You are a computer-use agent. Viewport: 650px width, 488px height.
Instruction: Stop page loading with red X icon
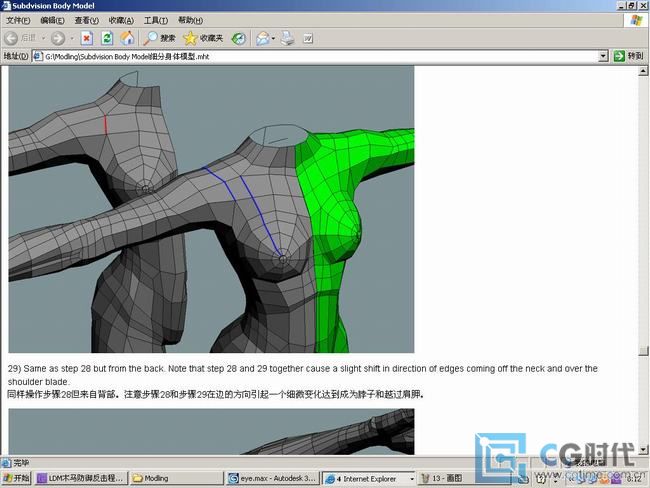coord(86,38)
